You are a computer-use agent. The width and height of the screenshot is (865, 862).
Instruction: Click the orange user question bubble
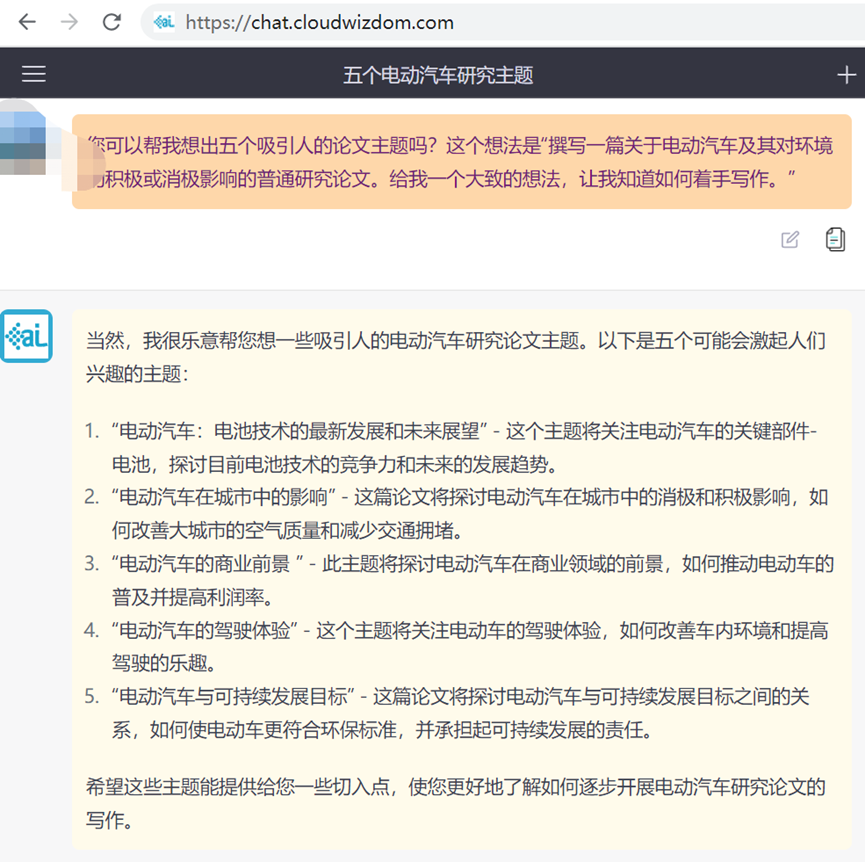462,162
